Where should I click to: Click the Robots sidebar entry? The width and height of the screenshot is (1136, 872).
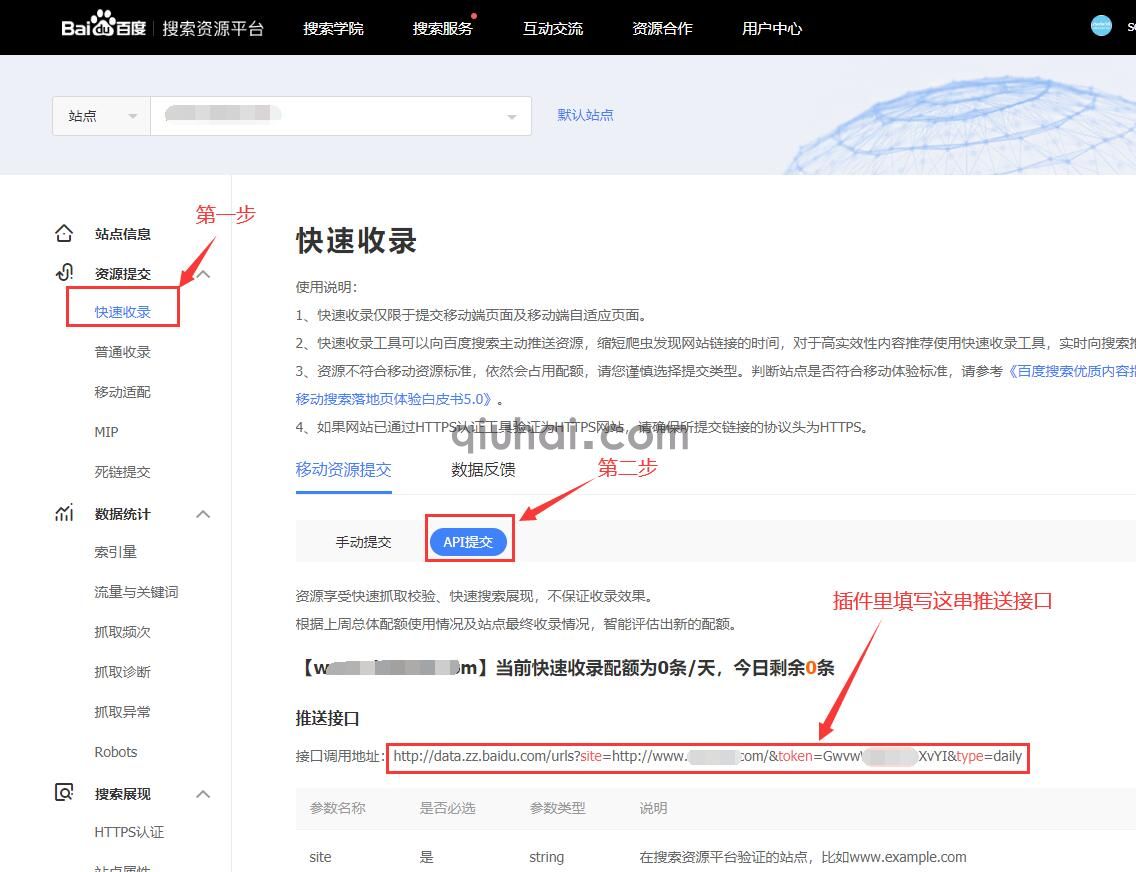point(116,751)
